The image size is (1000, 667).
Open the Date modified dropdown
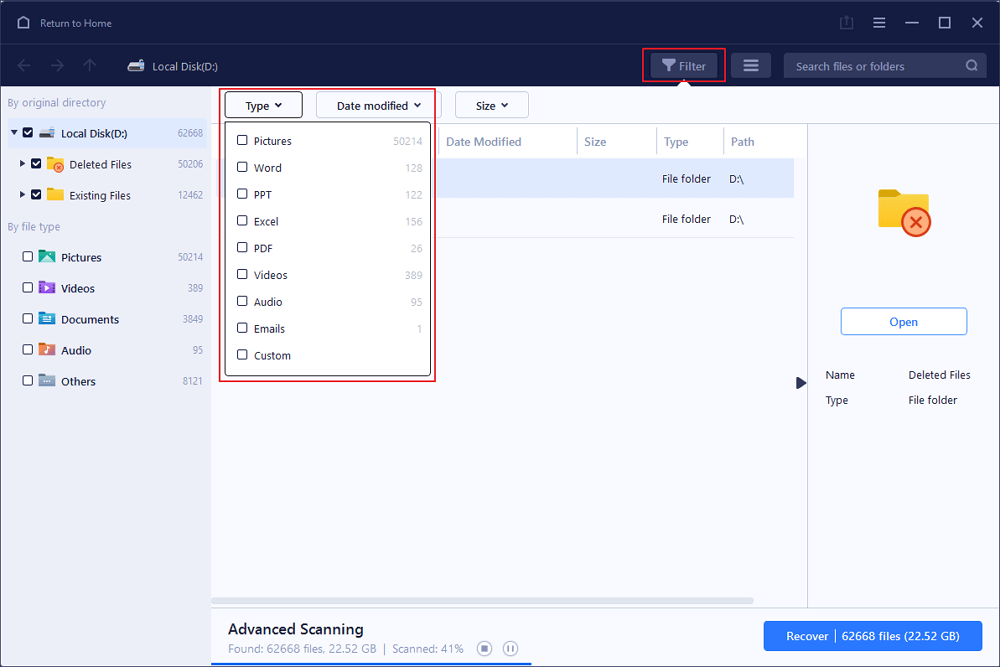[378, 105]
